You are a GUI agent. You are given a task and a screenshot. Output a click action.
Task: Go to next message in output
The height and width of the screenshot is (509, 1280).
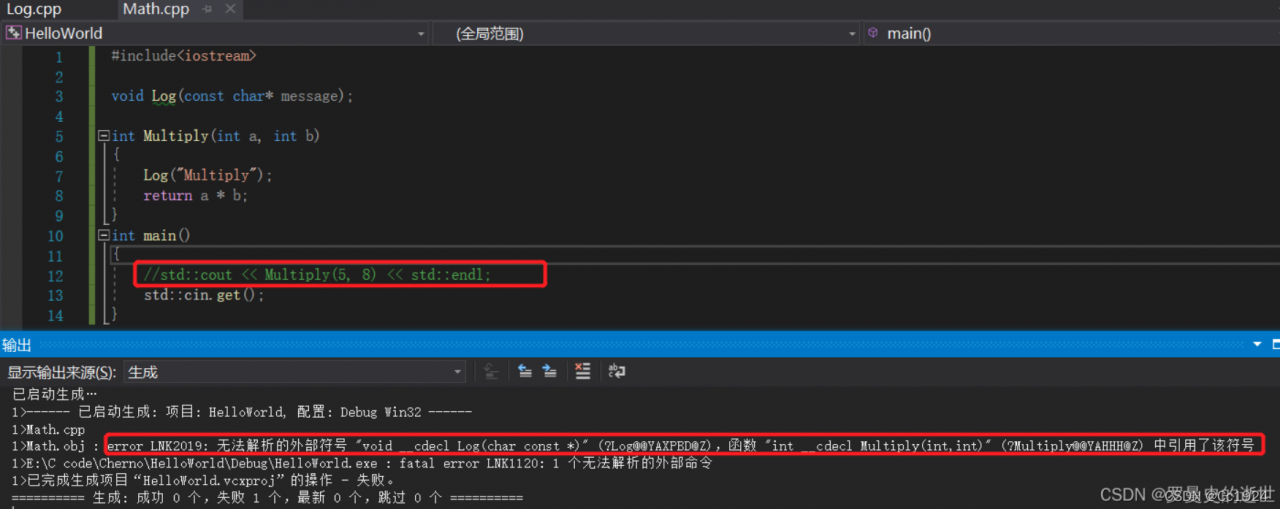click(x=549, y=372)
